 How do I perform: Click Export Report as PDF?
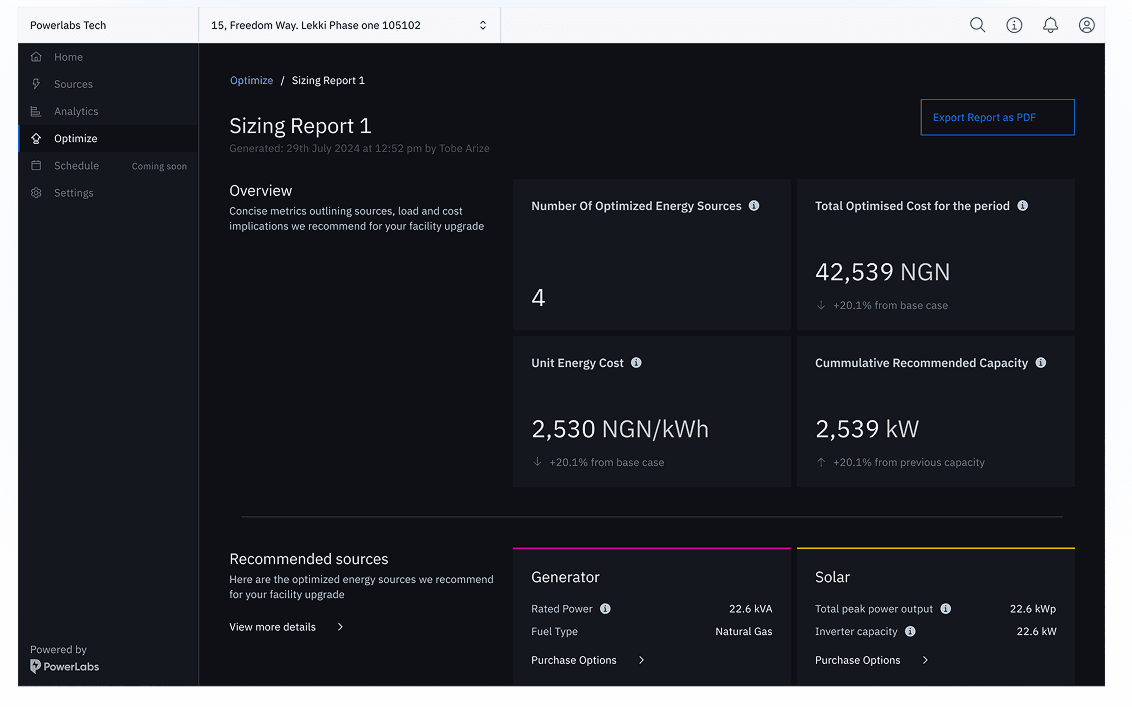(x=997, y=117)
